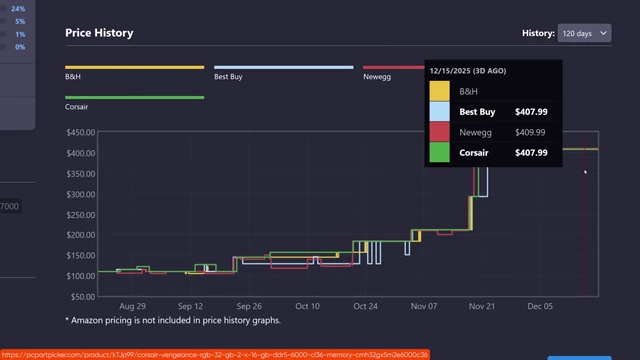Click the B&H yellow swatch in tooltip
640x360 pixels.
[x=440, y=91]
